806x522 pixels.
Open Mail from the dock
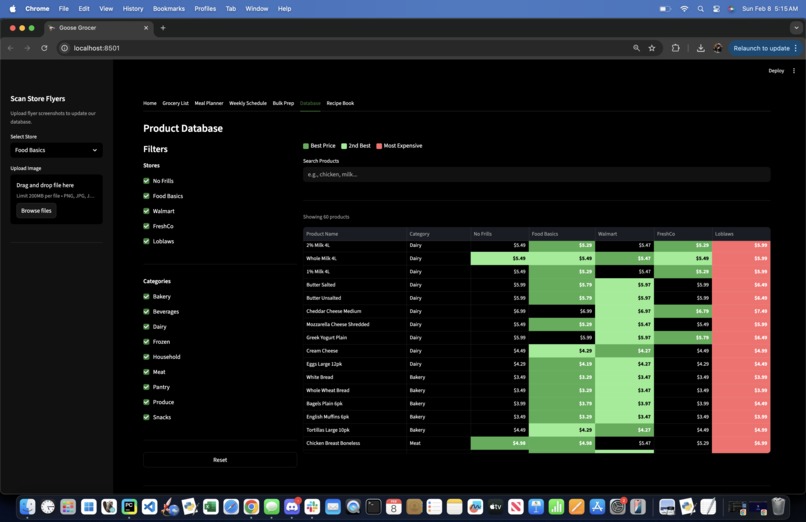click(x=333, y=507)
